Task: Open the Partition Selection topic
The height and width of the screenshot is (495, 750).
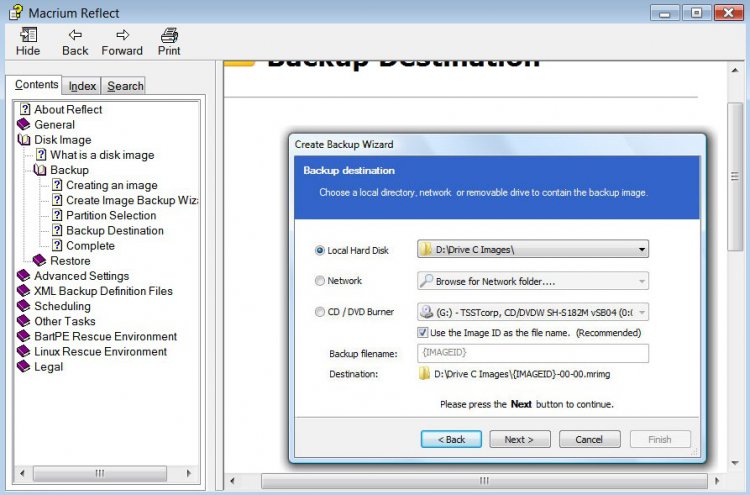Action: pos(111,215)
